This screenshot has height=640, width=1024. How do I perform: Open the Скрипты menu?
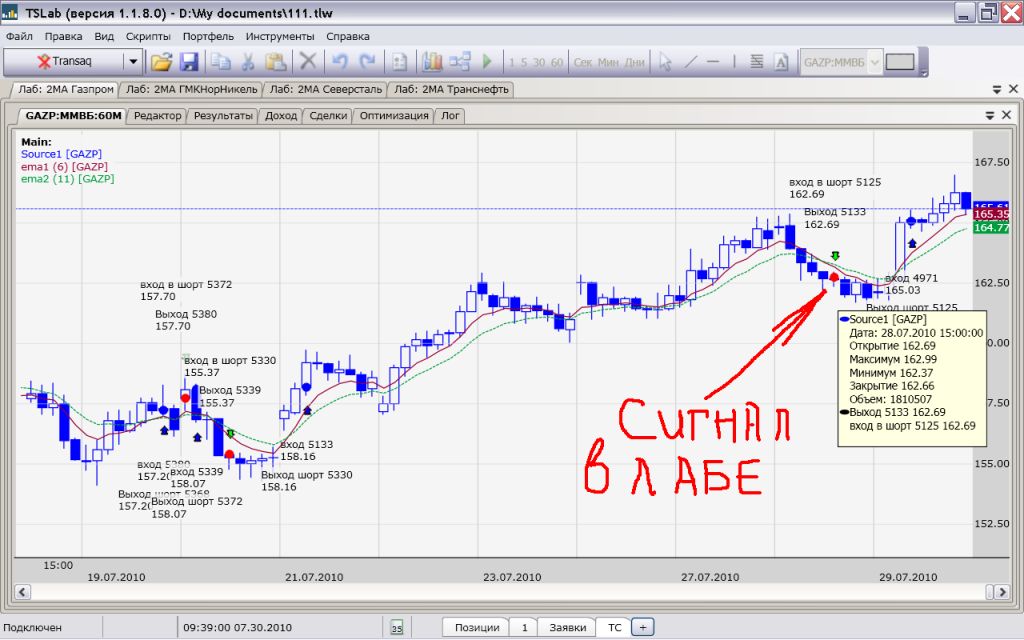point(148,37)
